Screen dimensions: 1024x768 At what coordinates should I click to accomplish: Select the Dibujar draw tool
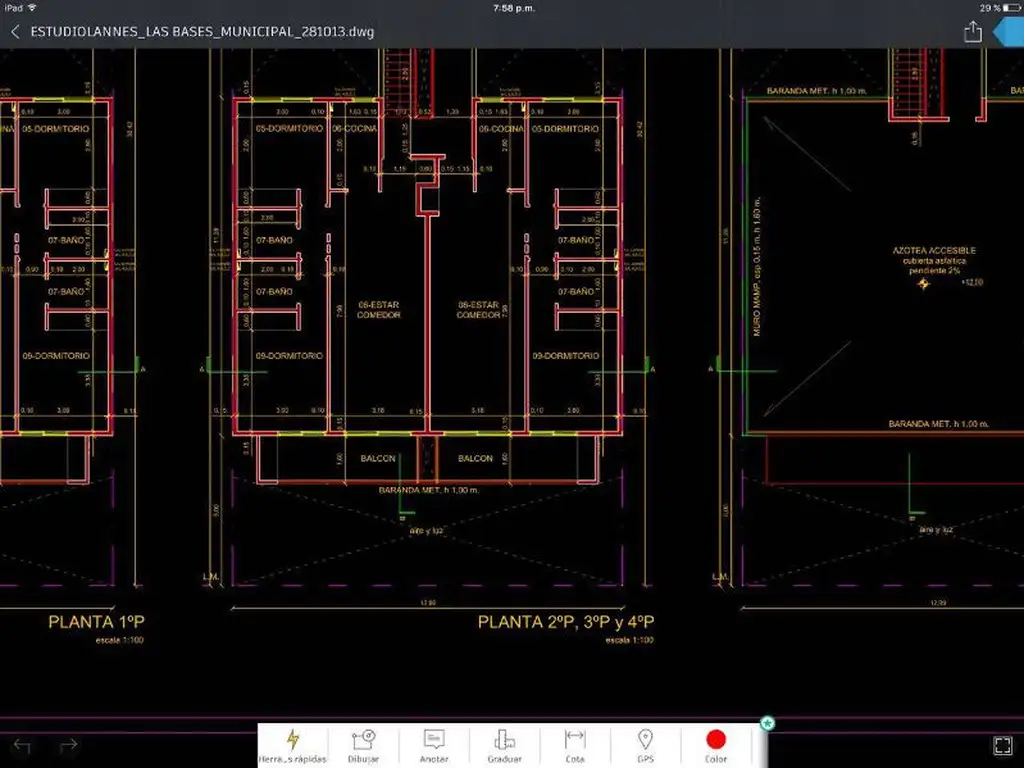363,745
